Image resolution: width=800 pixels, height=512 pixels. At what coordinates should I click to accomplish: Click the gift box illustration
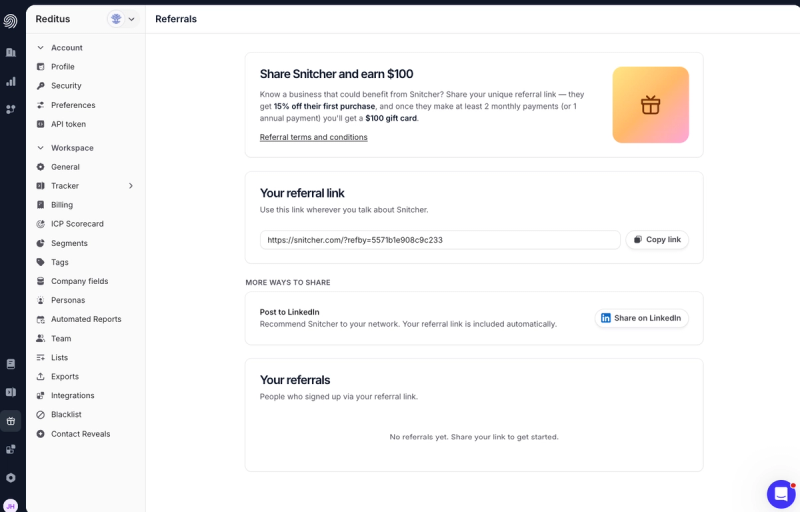click(x=651, y=105)
